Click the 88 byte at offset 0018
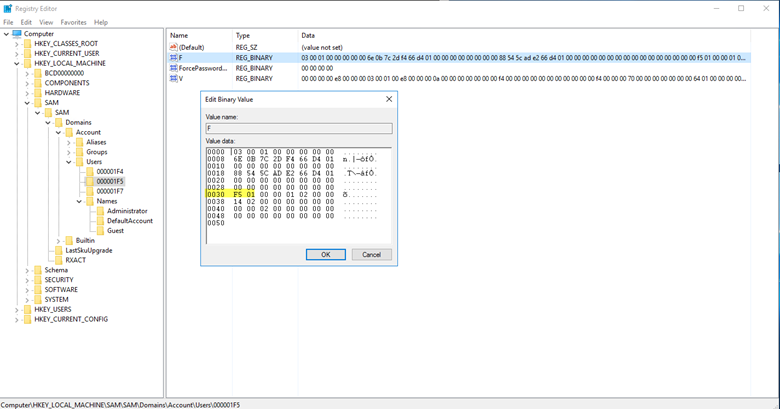The height and width of the screenshot is (409, 780). [238, 173]
